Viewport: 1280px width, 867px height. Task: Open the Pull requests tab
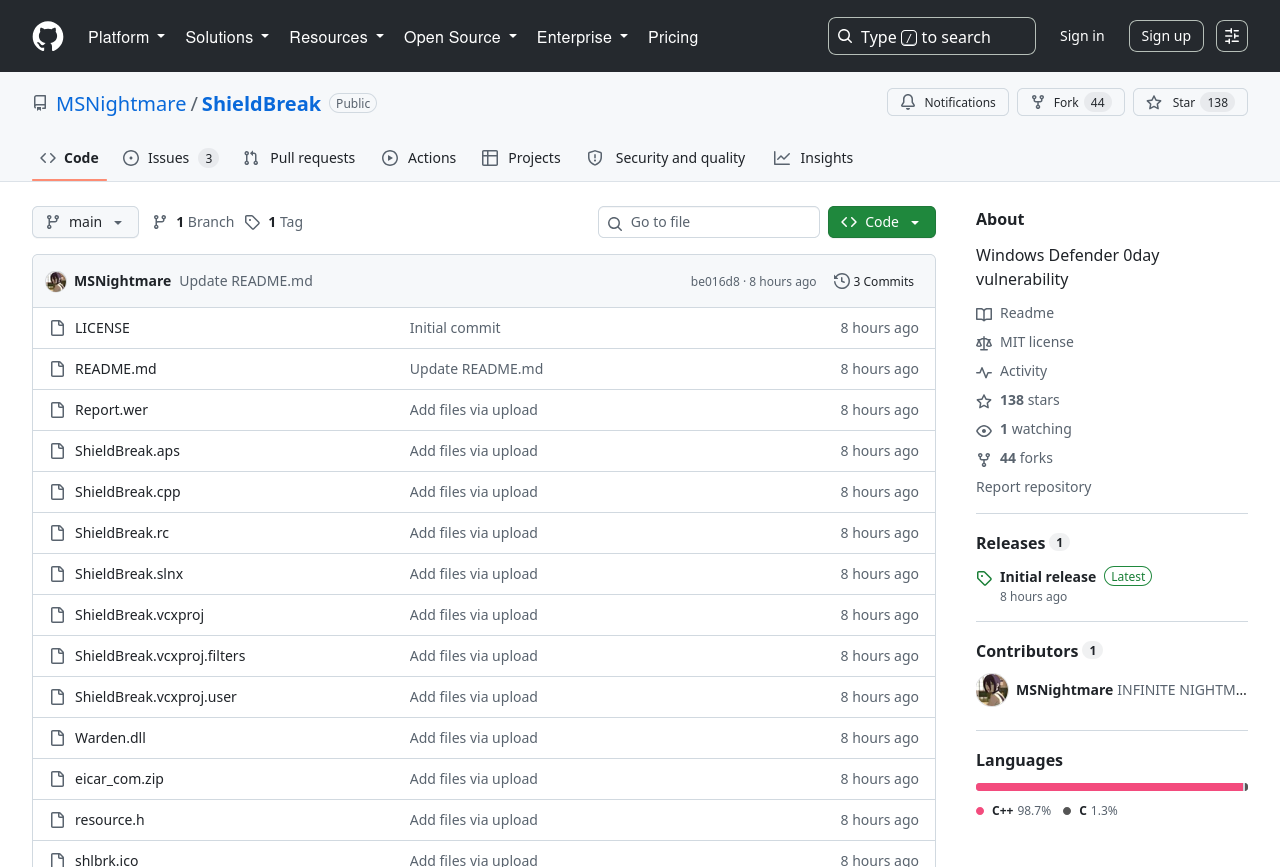pyautogui.click(x=299, y=158)
